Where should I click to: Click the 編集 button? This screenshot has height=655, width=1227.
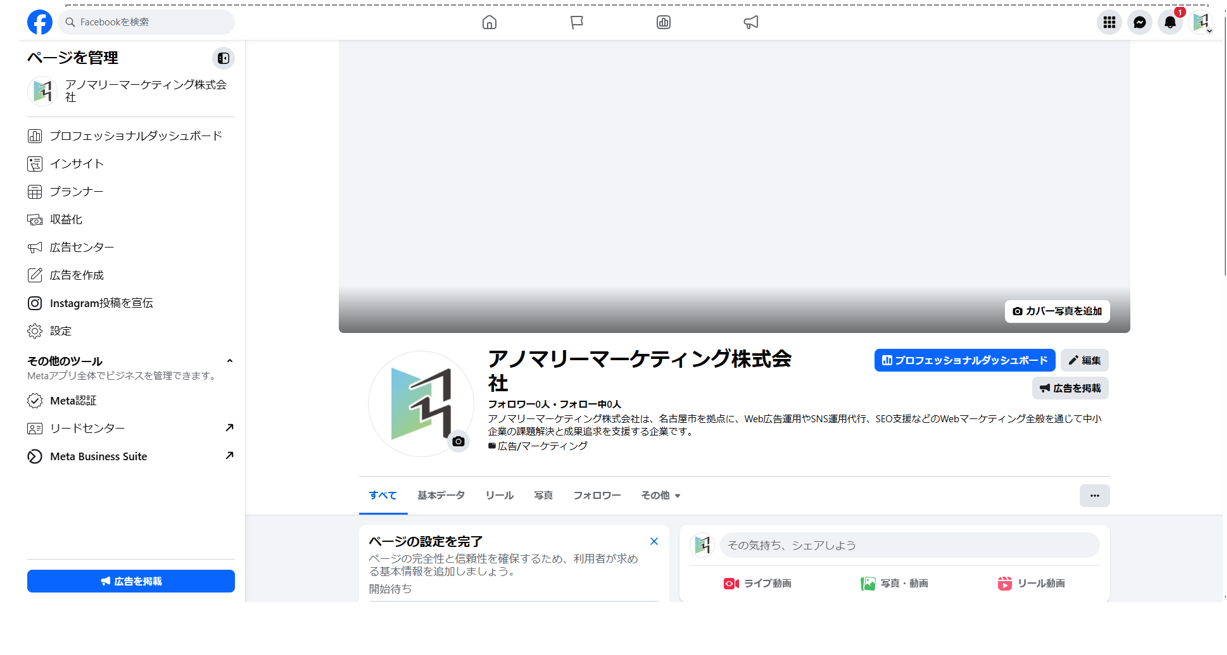coord(1085,360)
